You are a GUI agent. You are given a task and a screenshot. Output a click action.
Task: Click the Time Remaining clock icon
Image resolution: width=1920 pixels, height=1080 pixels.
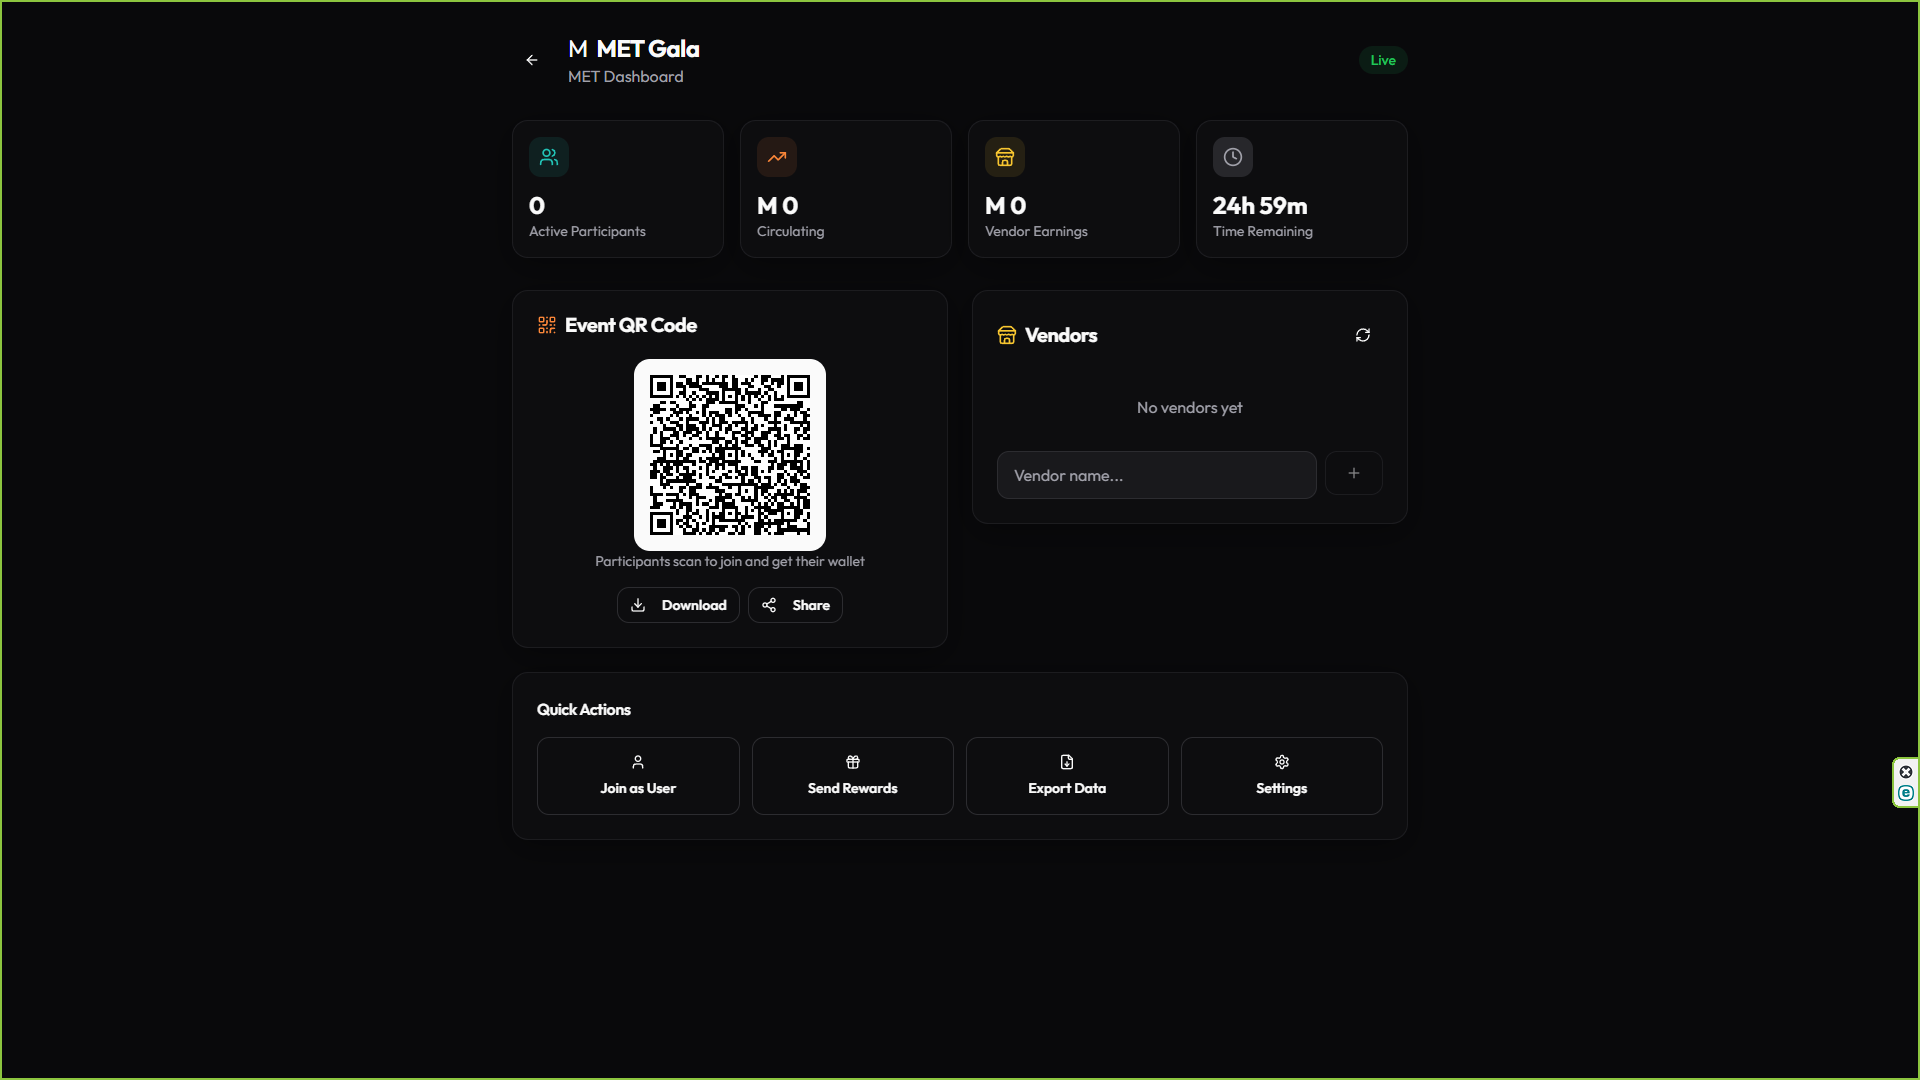[x=1233, y=157]
